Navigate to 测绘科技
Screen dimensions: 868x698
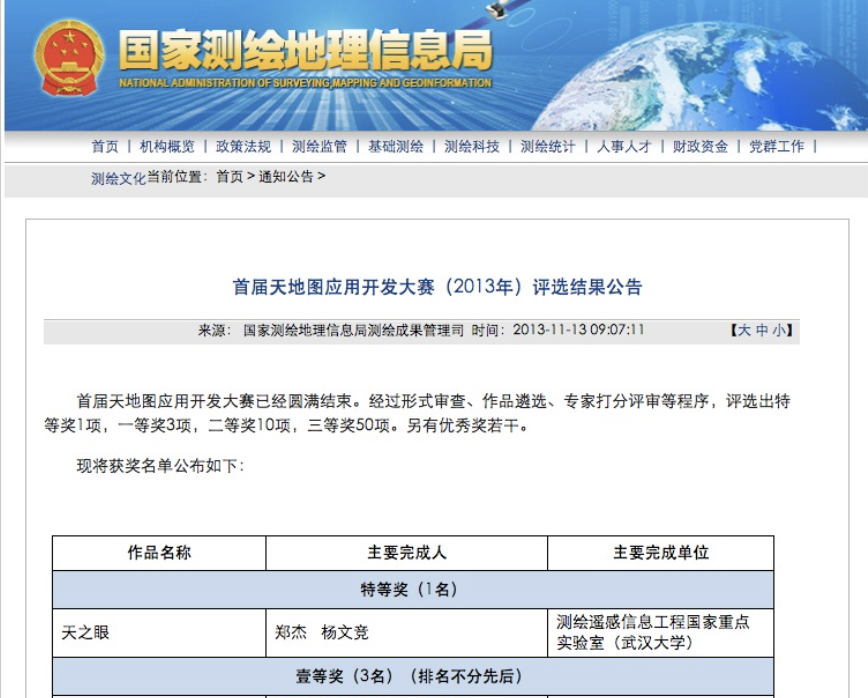(x=471, y=146)
